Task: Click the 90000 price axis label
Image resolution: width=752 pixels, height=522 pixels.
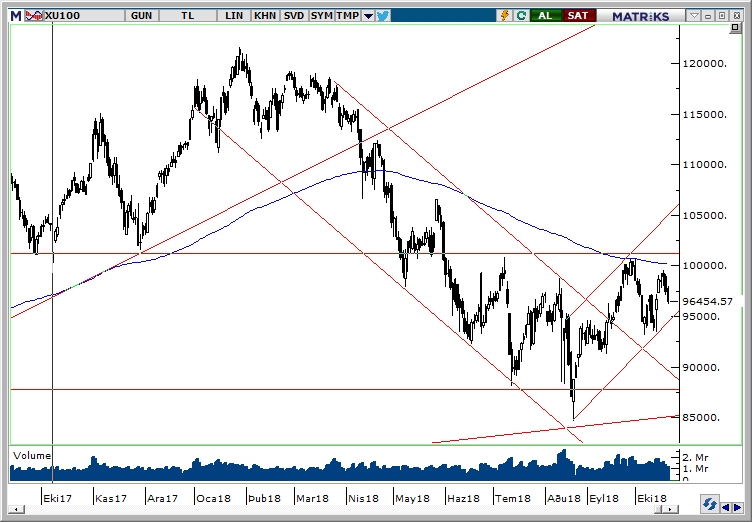Action: coord(701,368)
